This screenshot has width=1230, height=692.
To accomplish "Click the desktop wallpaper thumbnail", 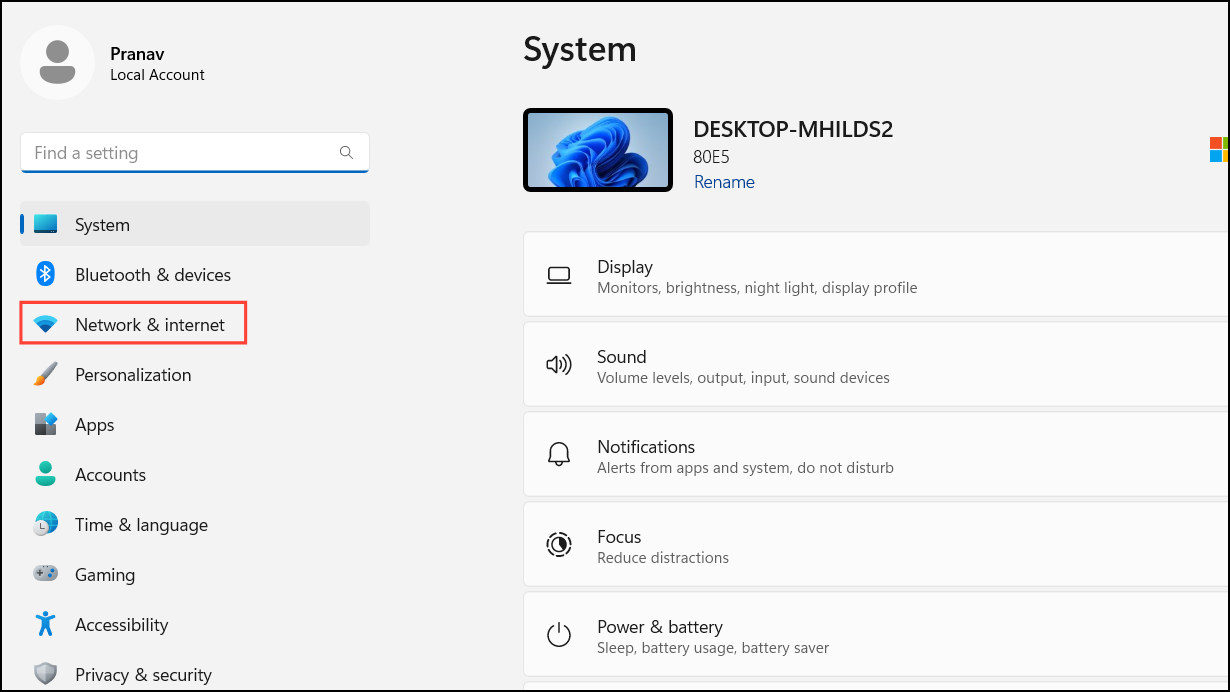I will [x=598, y=150].
